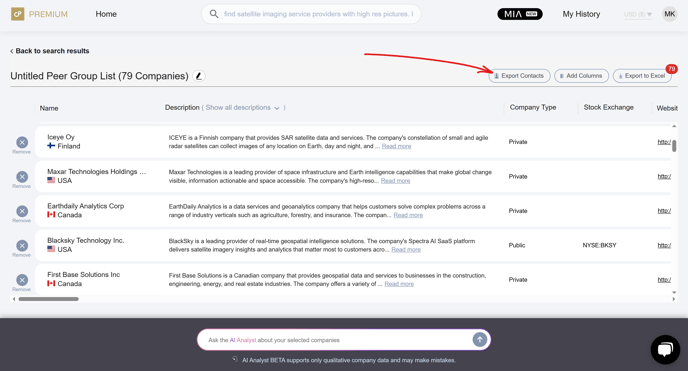688x371 pixels.
Task: Remove Earthdaily Analytics Corp from list
Action: click(x=22, y=211)
